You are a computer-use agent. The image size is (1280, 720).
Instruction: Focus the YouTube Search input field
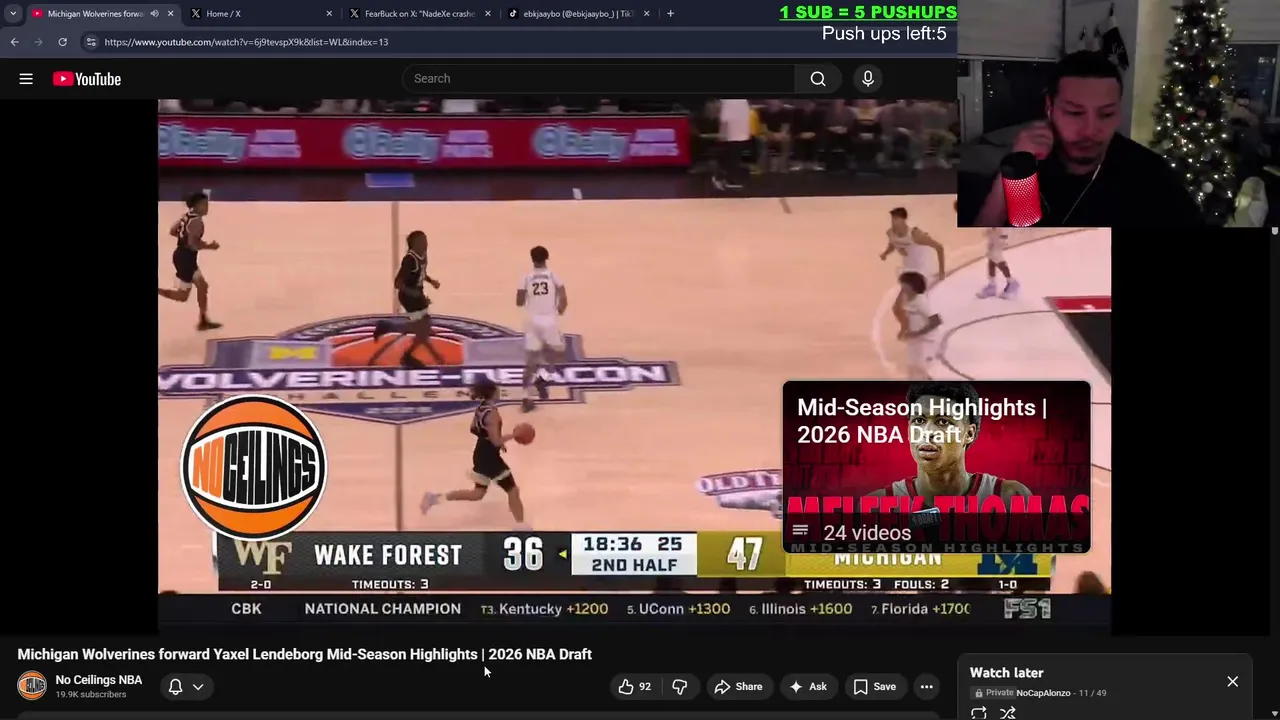[600, 79]
